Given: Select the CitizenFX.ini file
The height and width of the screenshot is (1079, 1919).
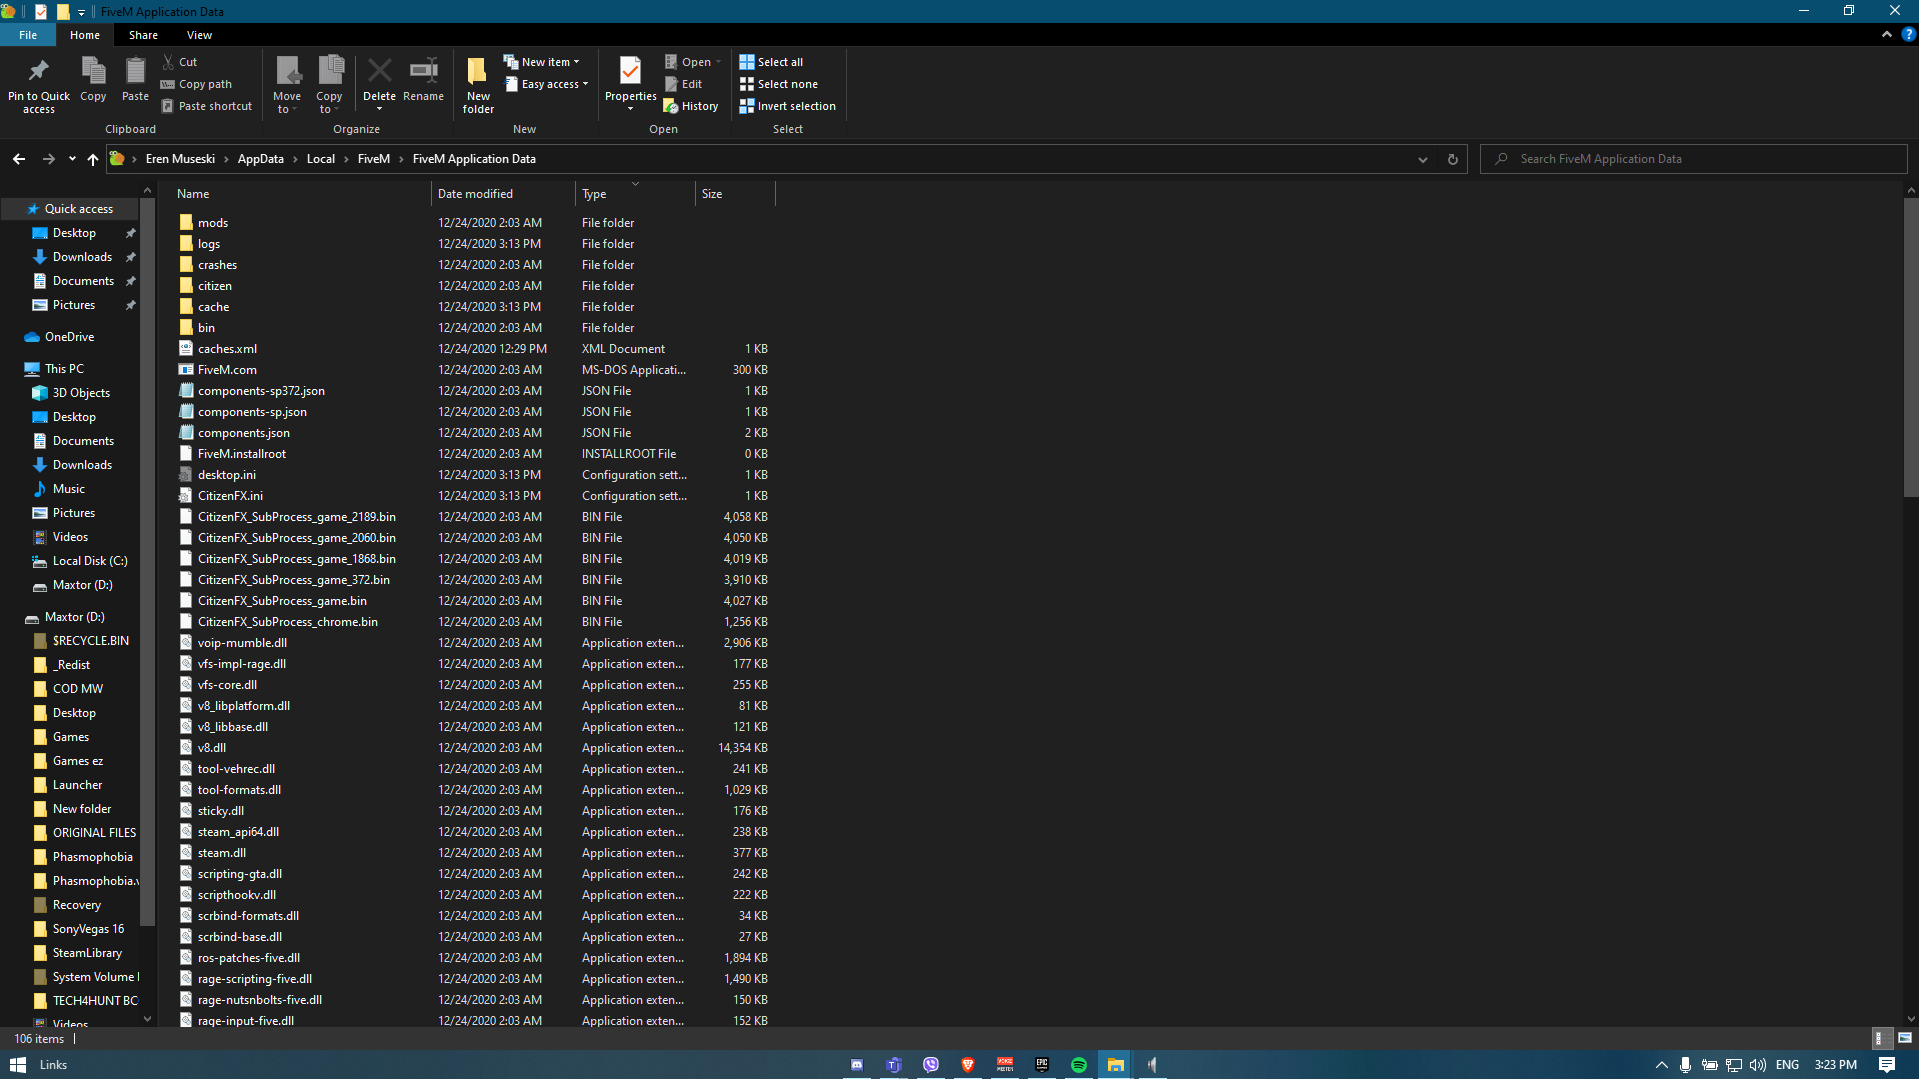Looking at the screenshot, I should click(230, 496).
